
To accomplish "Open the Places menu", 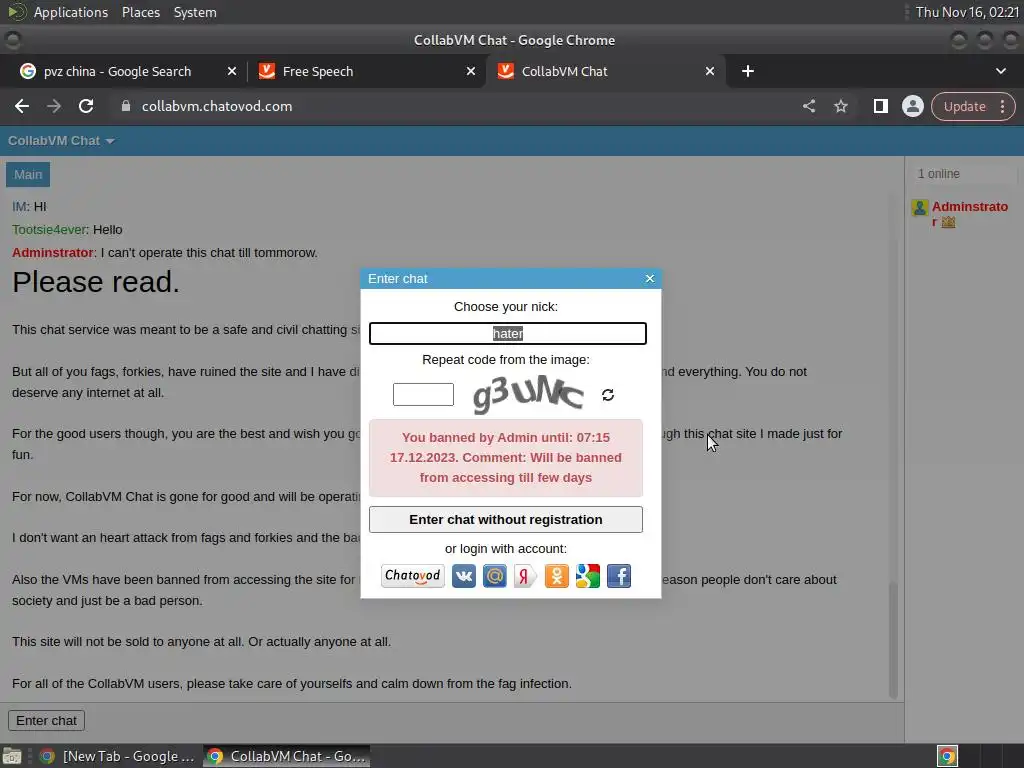I will 141,12.
